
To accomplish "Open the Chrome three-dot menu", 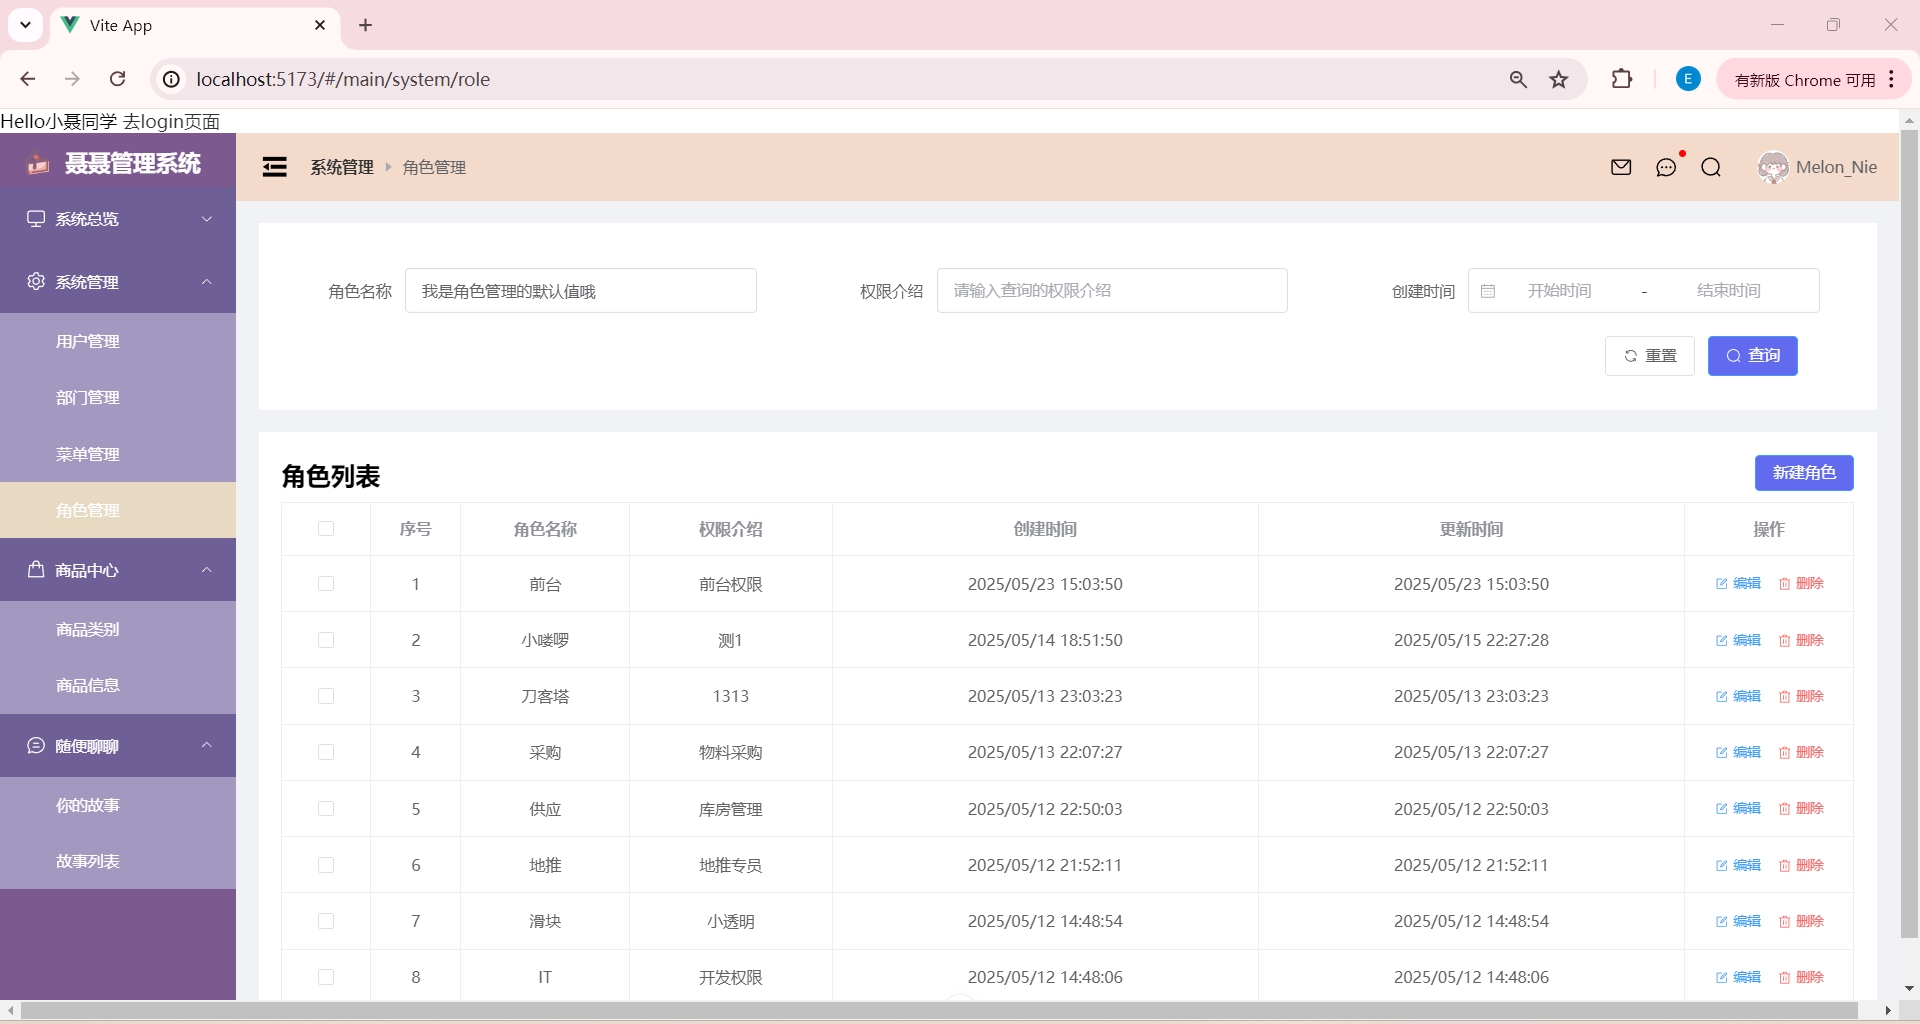I will click(x=1892, y=79).
